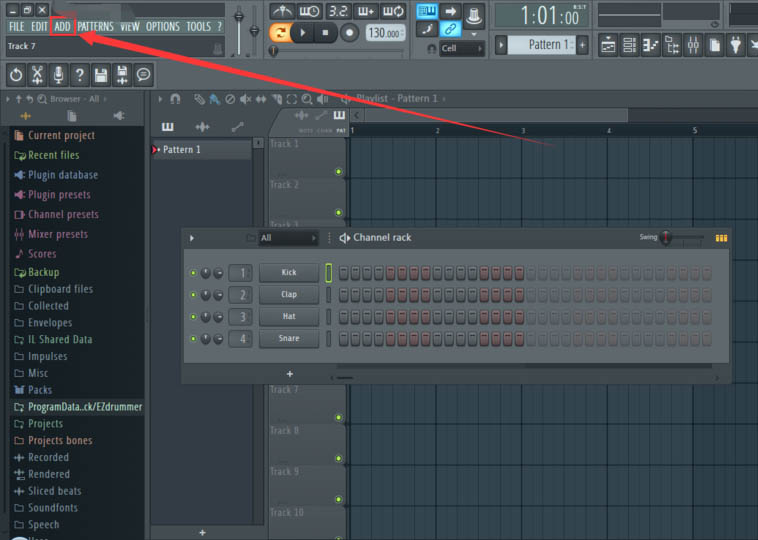Viewport: 758px width, 540px height.
Task: Click the step editing 3.2 icon
Action: (x=338, y=11)
